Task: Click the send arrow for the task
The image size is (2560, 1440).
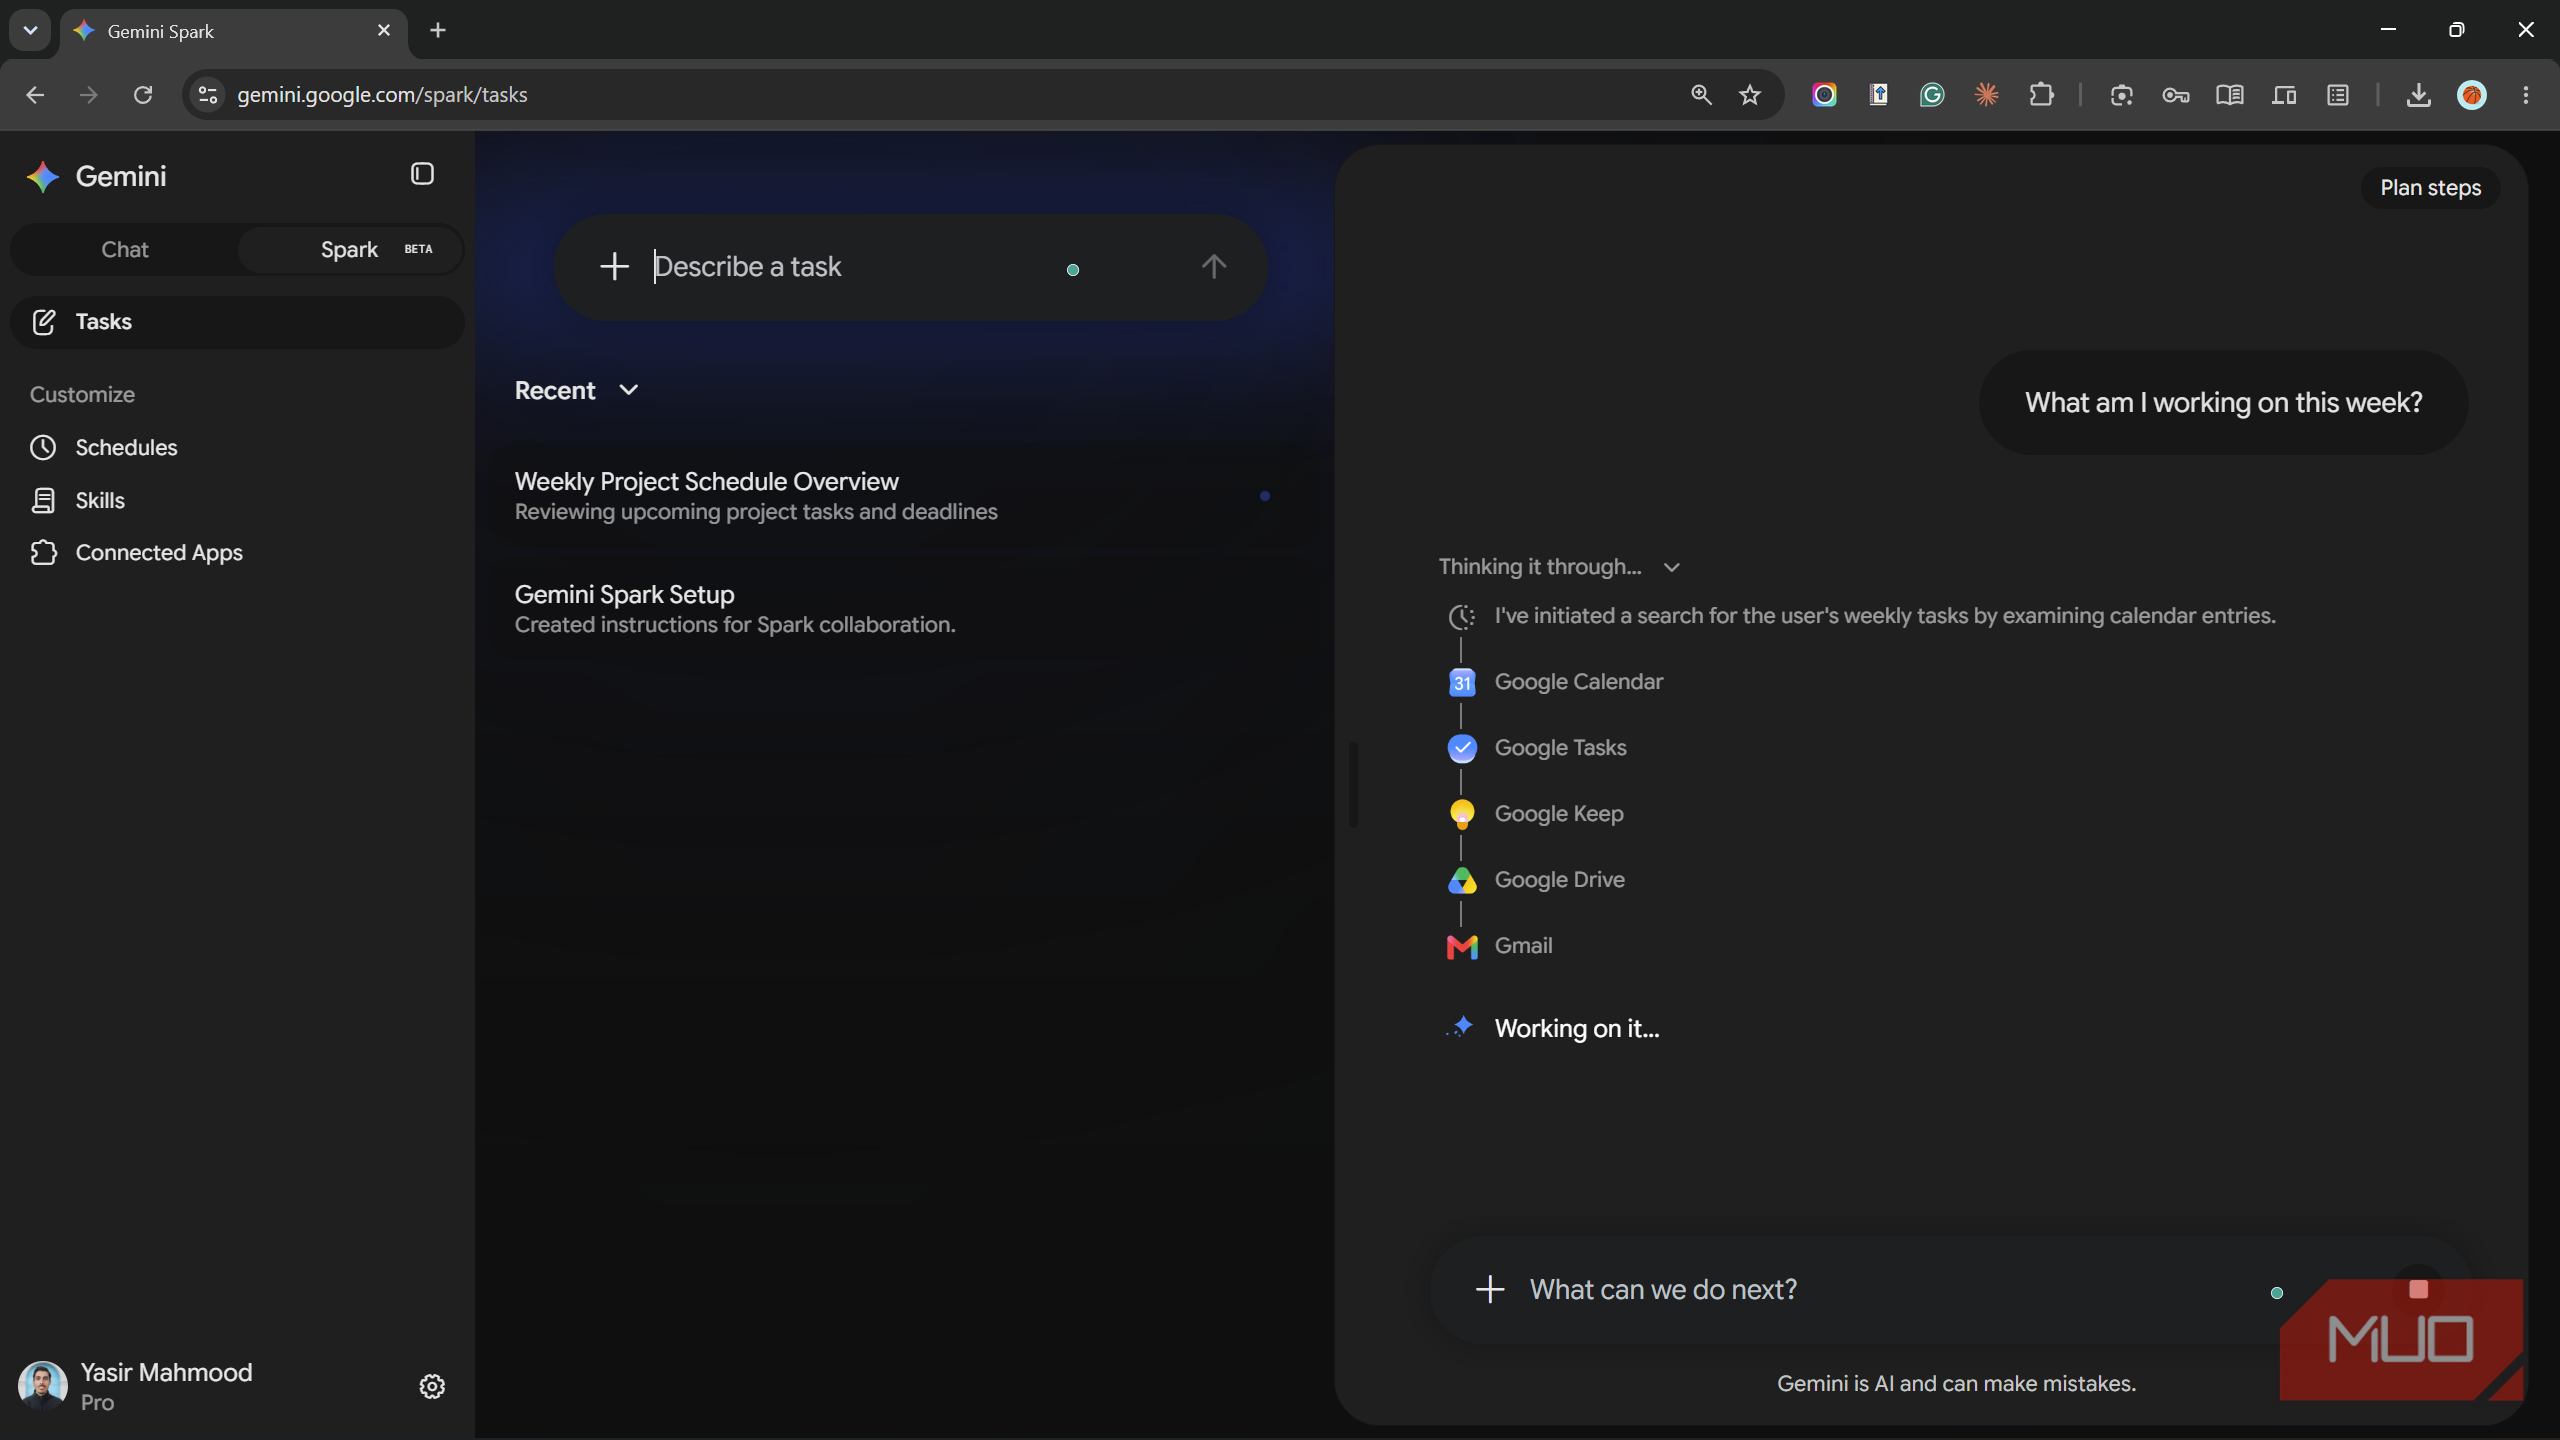Action: [x=1214, y=266]
